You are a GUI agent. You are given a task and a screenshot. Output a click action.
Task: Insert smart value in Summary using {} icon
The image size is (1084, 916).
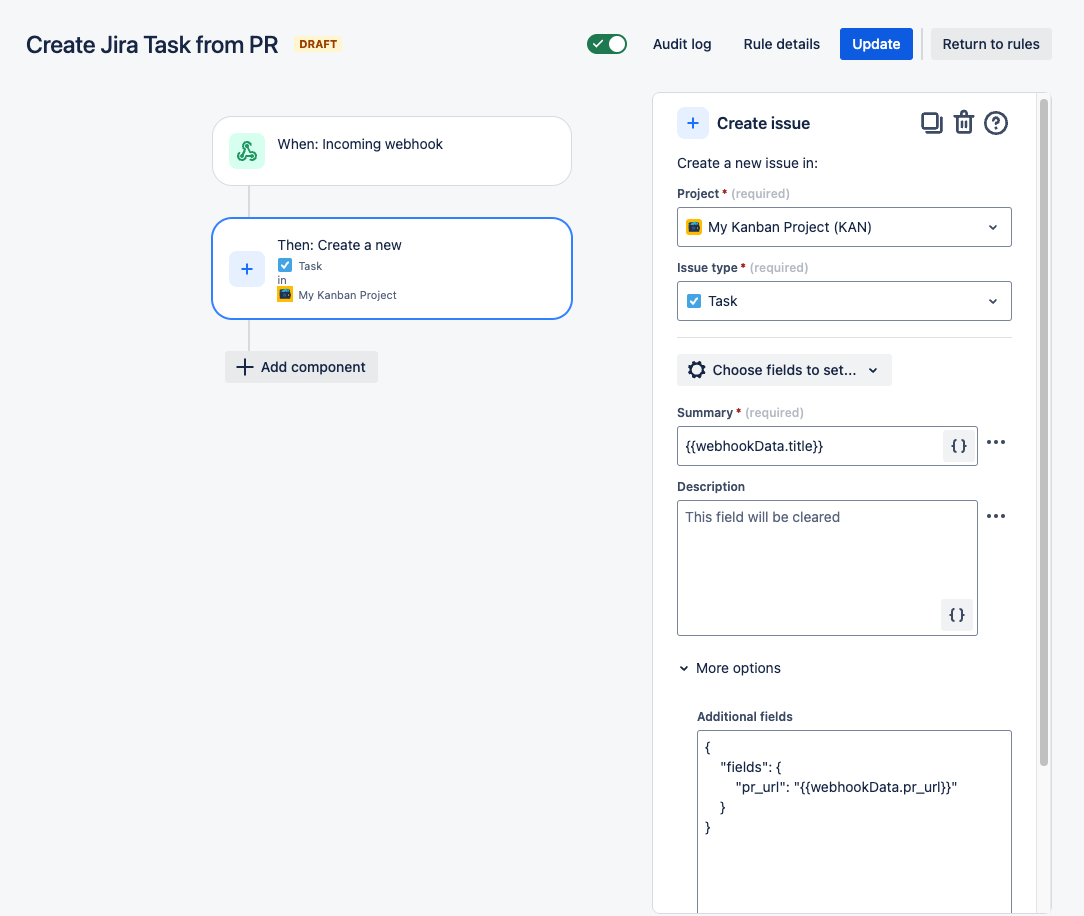point(957,446)
